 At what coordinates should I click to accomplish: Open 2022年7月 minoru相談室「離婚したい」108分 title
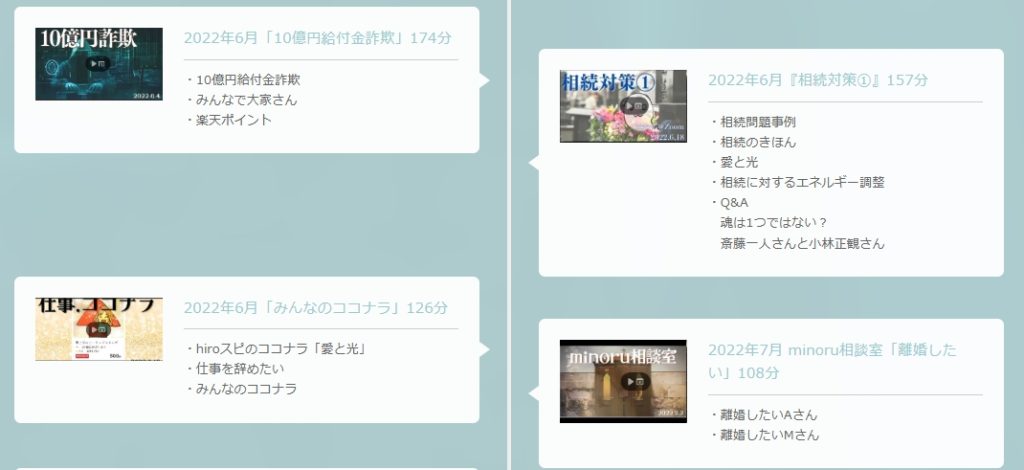click(831, 360)
